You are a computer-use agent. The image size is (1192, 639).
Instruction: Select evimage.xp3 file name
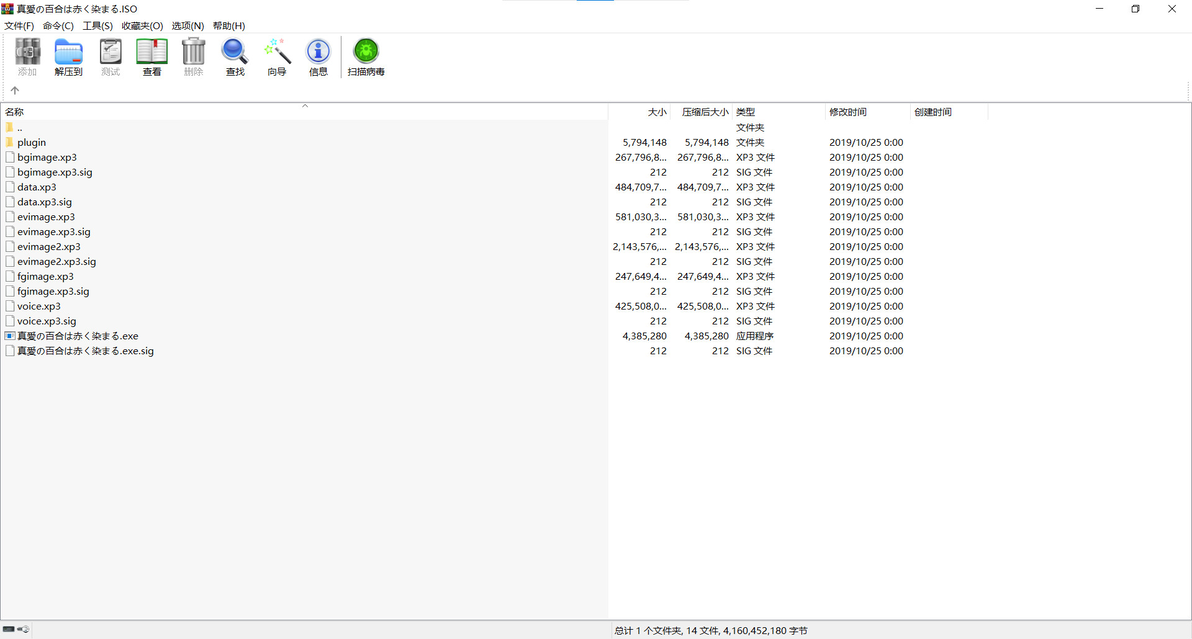coord(46,217)
